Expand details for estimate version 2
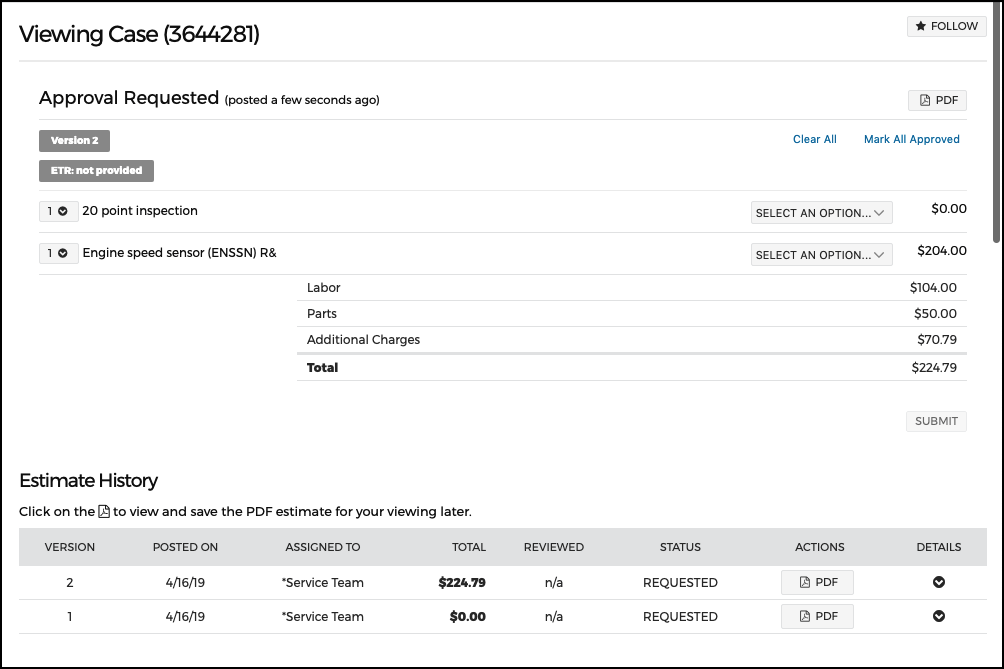 [x=939, y=582]
